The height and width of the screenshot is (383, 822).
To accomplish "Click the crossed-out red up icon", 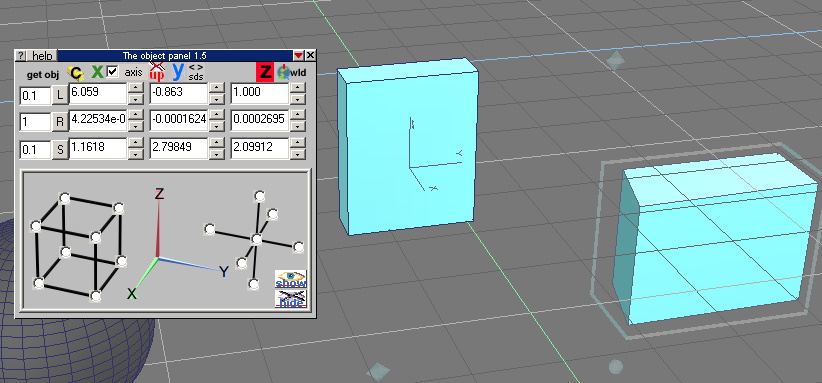I will (157, 71).
